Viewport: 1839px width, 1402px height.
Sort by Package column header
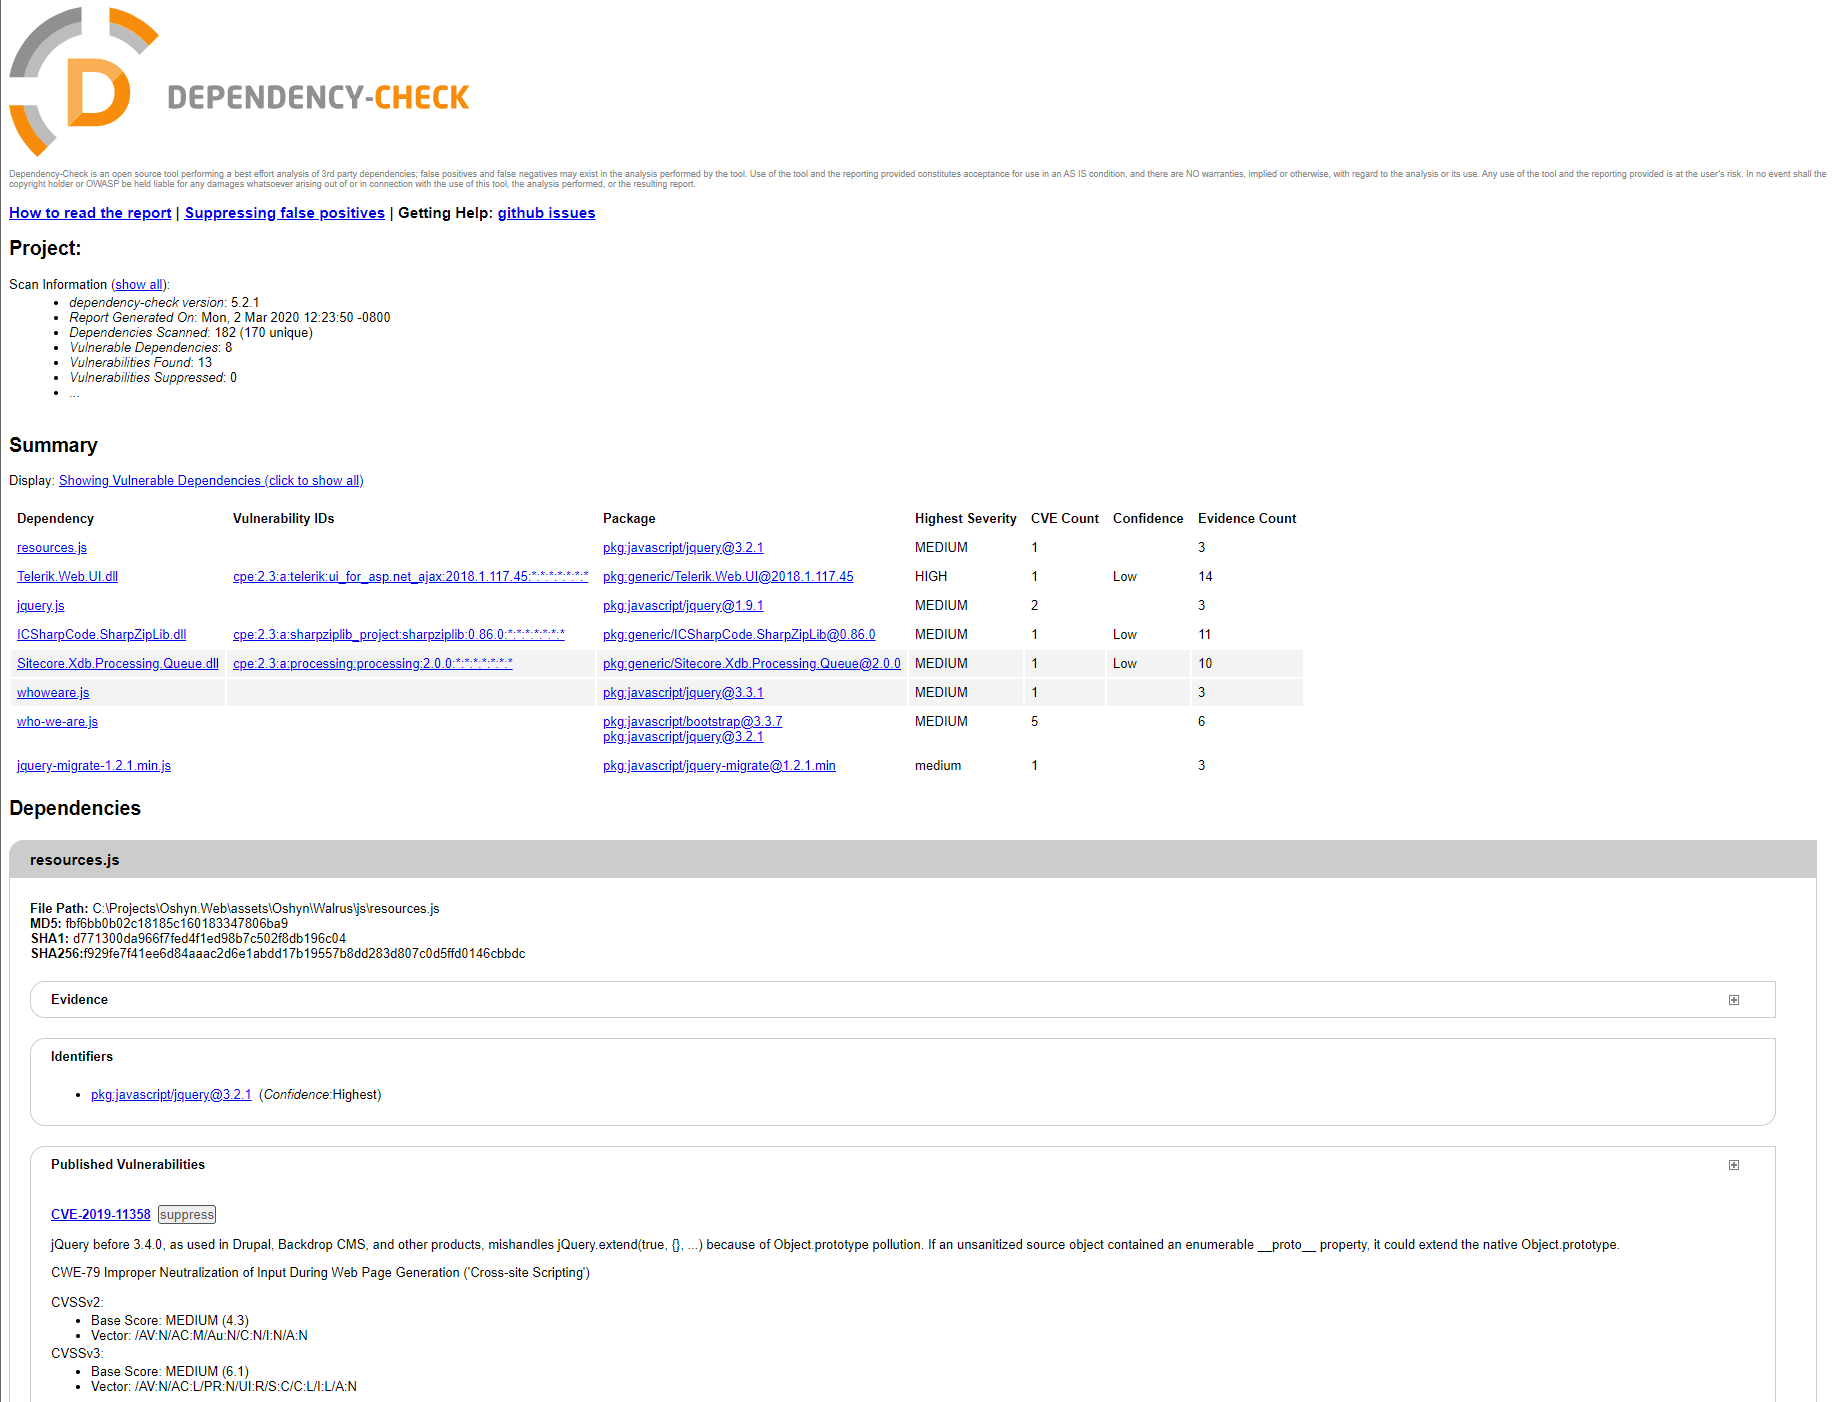pyautogui.click(x=629, y=519)
